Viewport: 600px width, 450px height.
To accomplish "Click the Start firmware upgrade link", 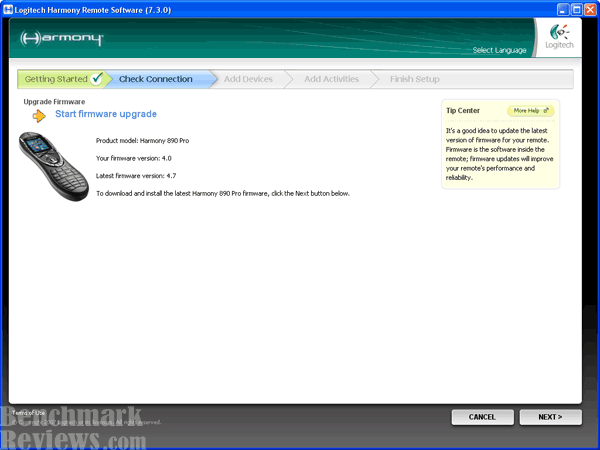I will tap(105, 114).
